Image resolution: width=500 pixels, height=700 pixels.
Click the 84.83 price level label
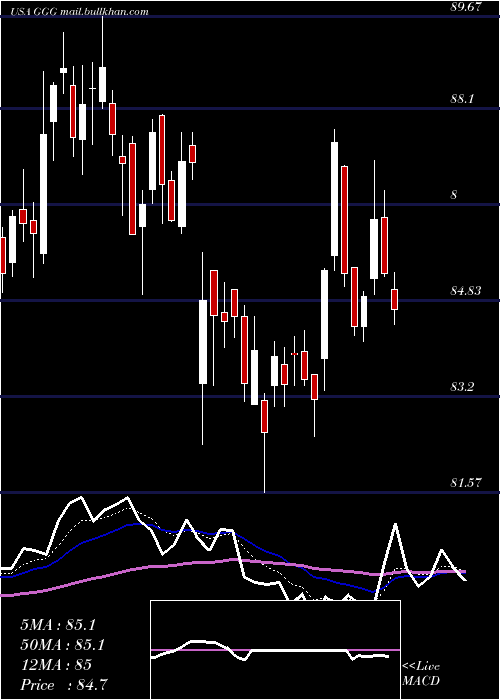pyautogui.click(x=466, y=291)
